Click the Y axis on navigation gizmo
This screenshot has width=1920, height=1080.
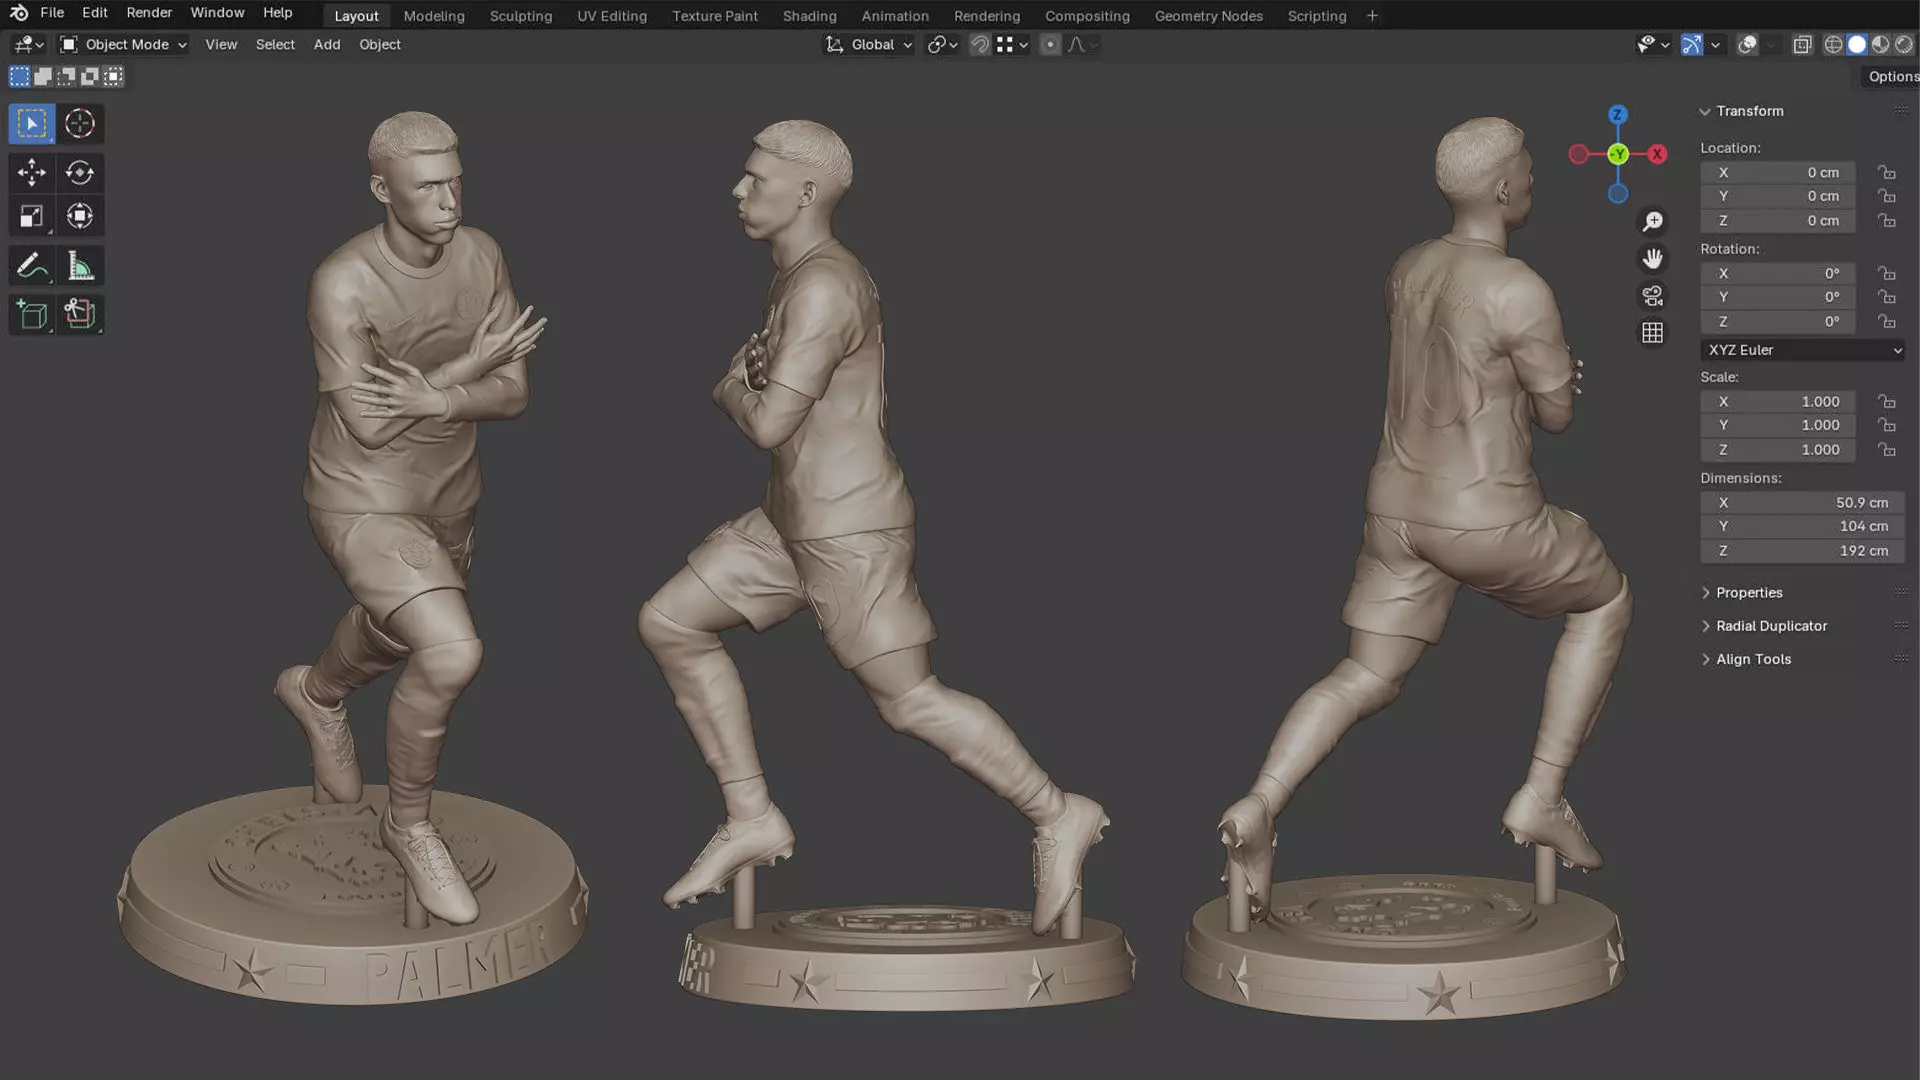click(1618, 154)
